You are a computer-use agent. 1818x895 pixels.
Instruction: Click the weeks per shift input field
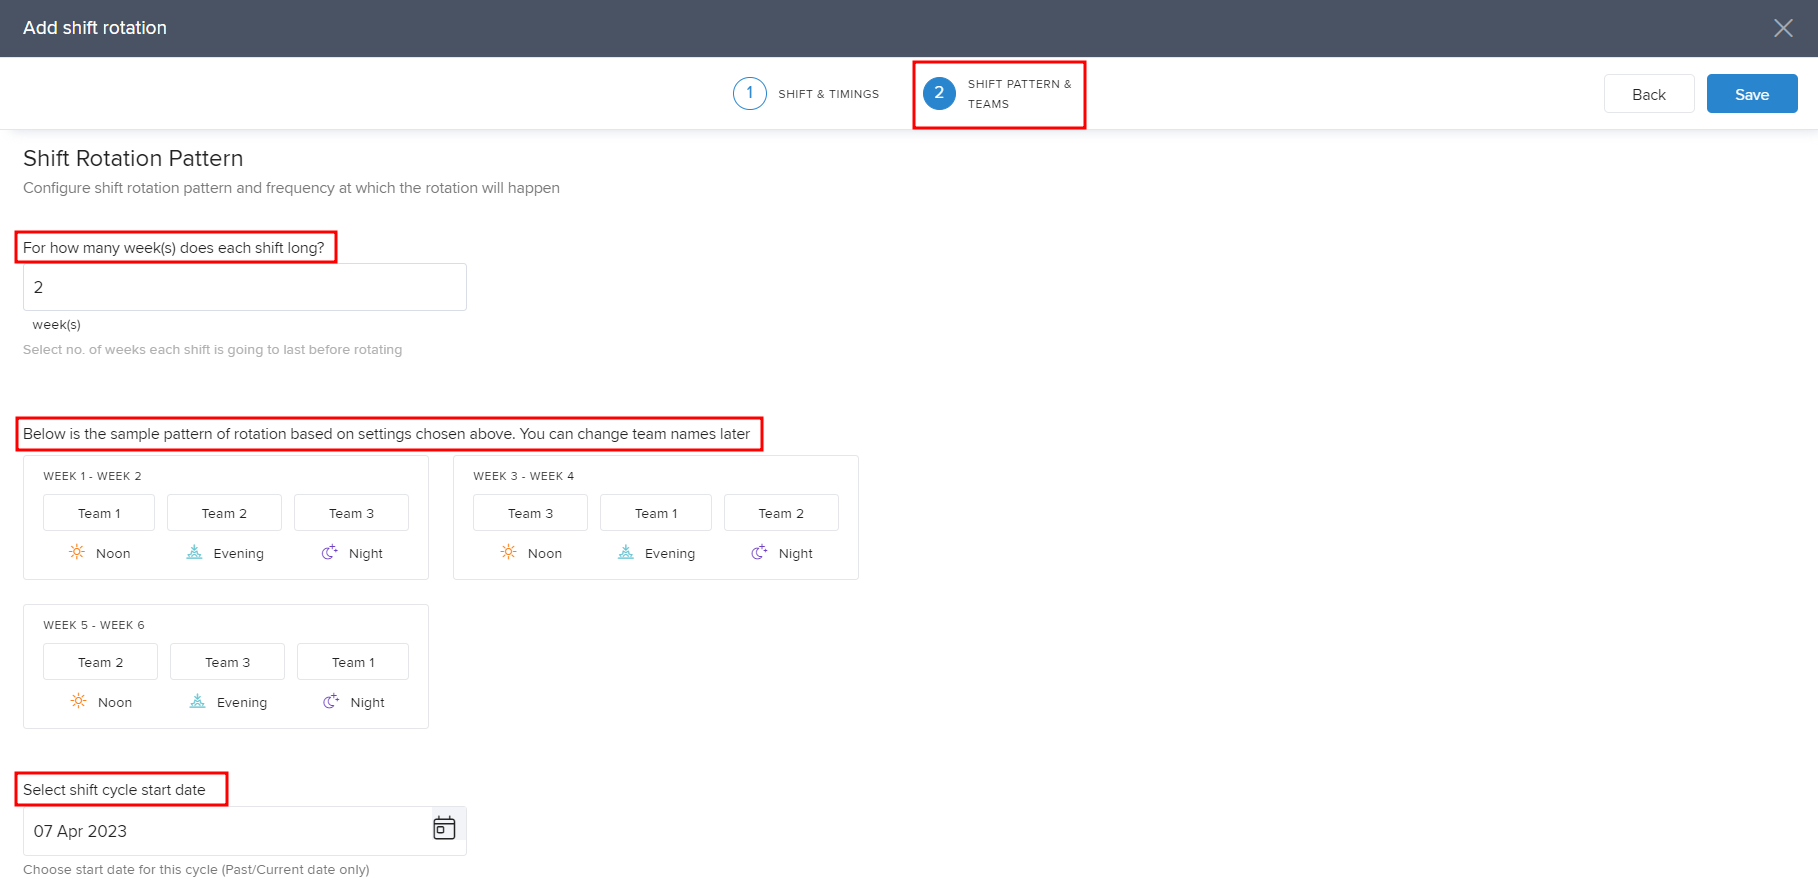click(244, 287)
